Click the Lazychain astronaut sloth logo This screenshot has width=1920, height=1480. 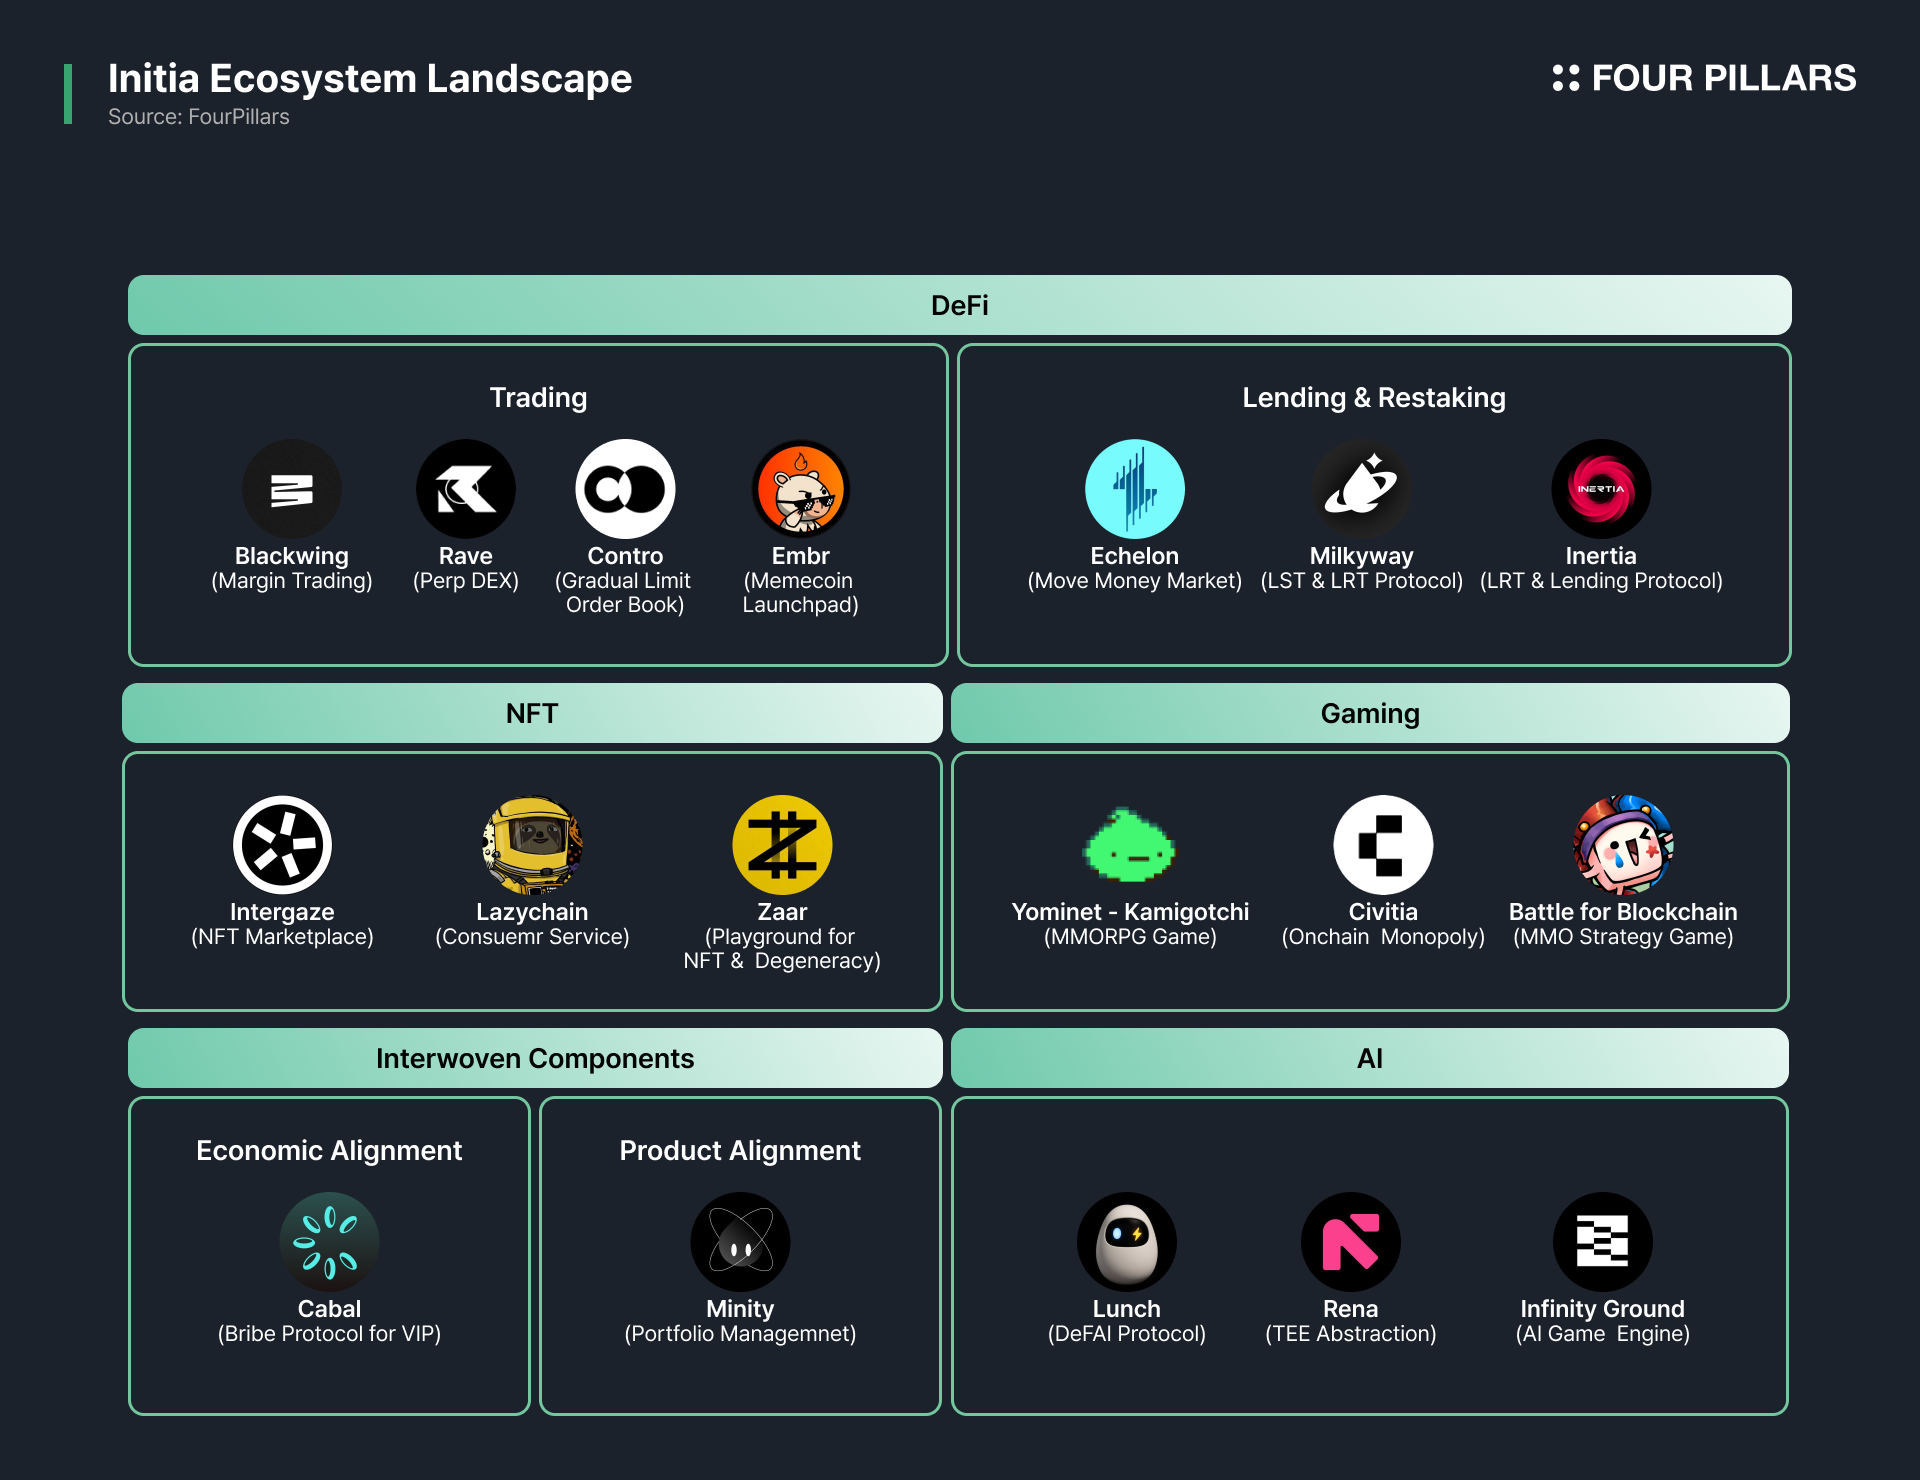coord(532,845)
